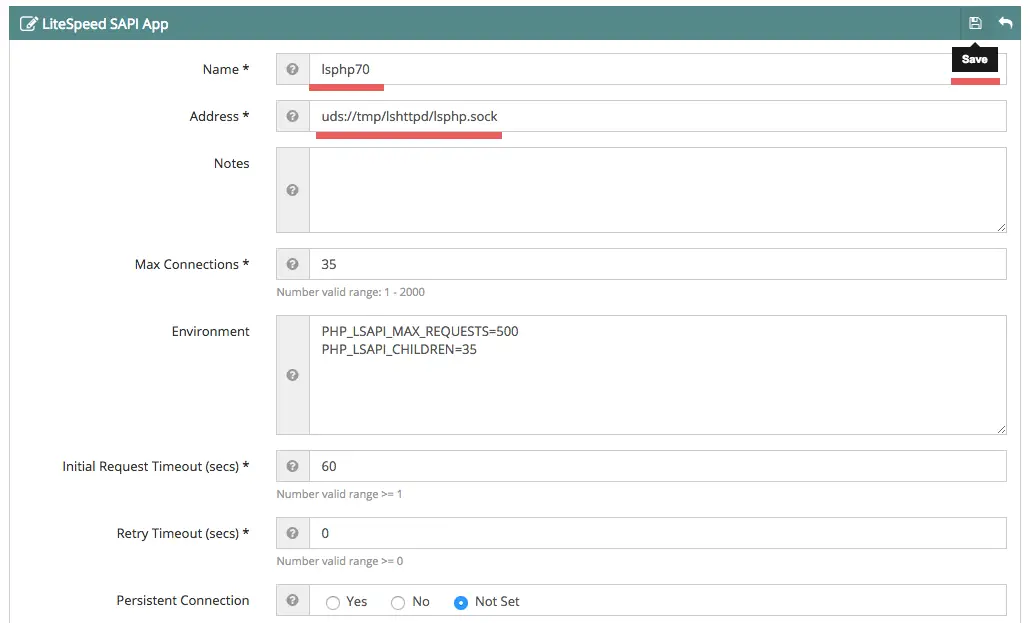The height and width of the screenshot is (623, 1030).
Task: Open help for Max Connections field
Action: coord(292,264)
